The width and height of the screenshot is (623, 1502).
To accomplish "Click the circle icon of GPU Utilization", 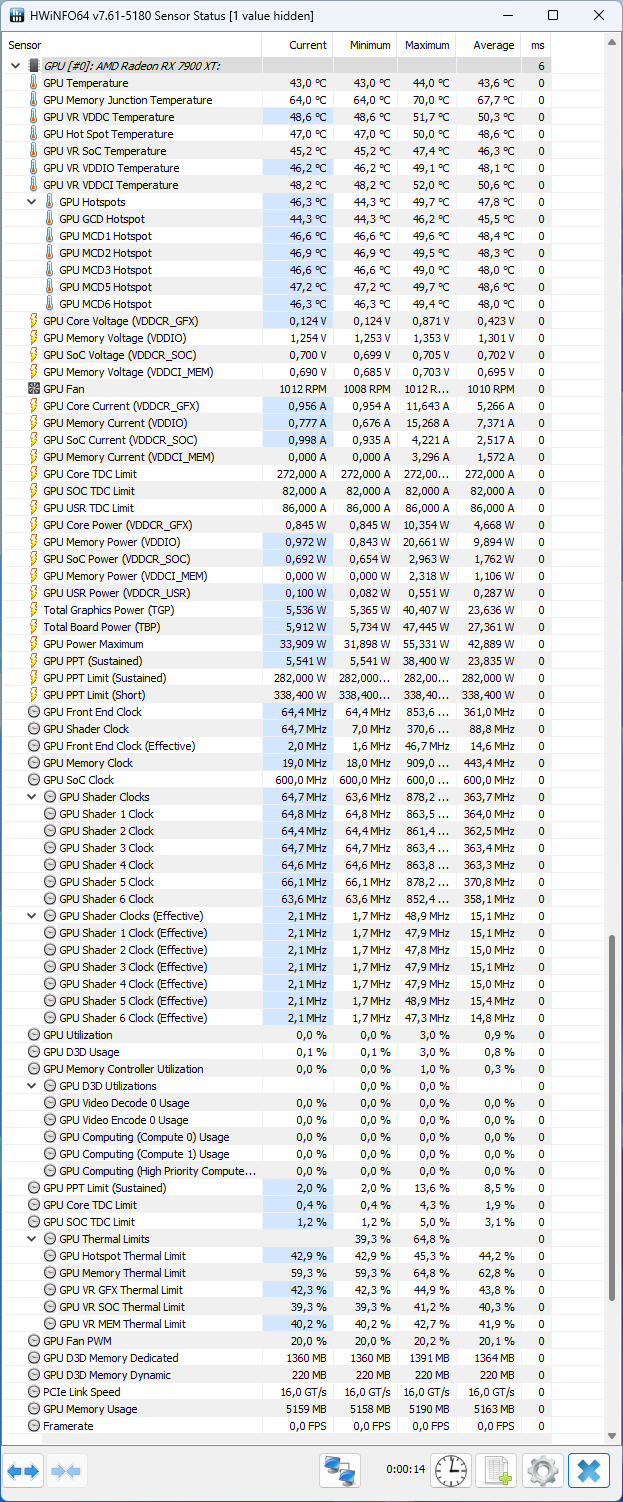I will [x=34, y=1035].
